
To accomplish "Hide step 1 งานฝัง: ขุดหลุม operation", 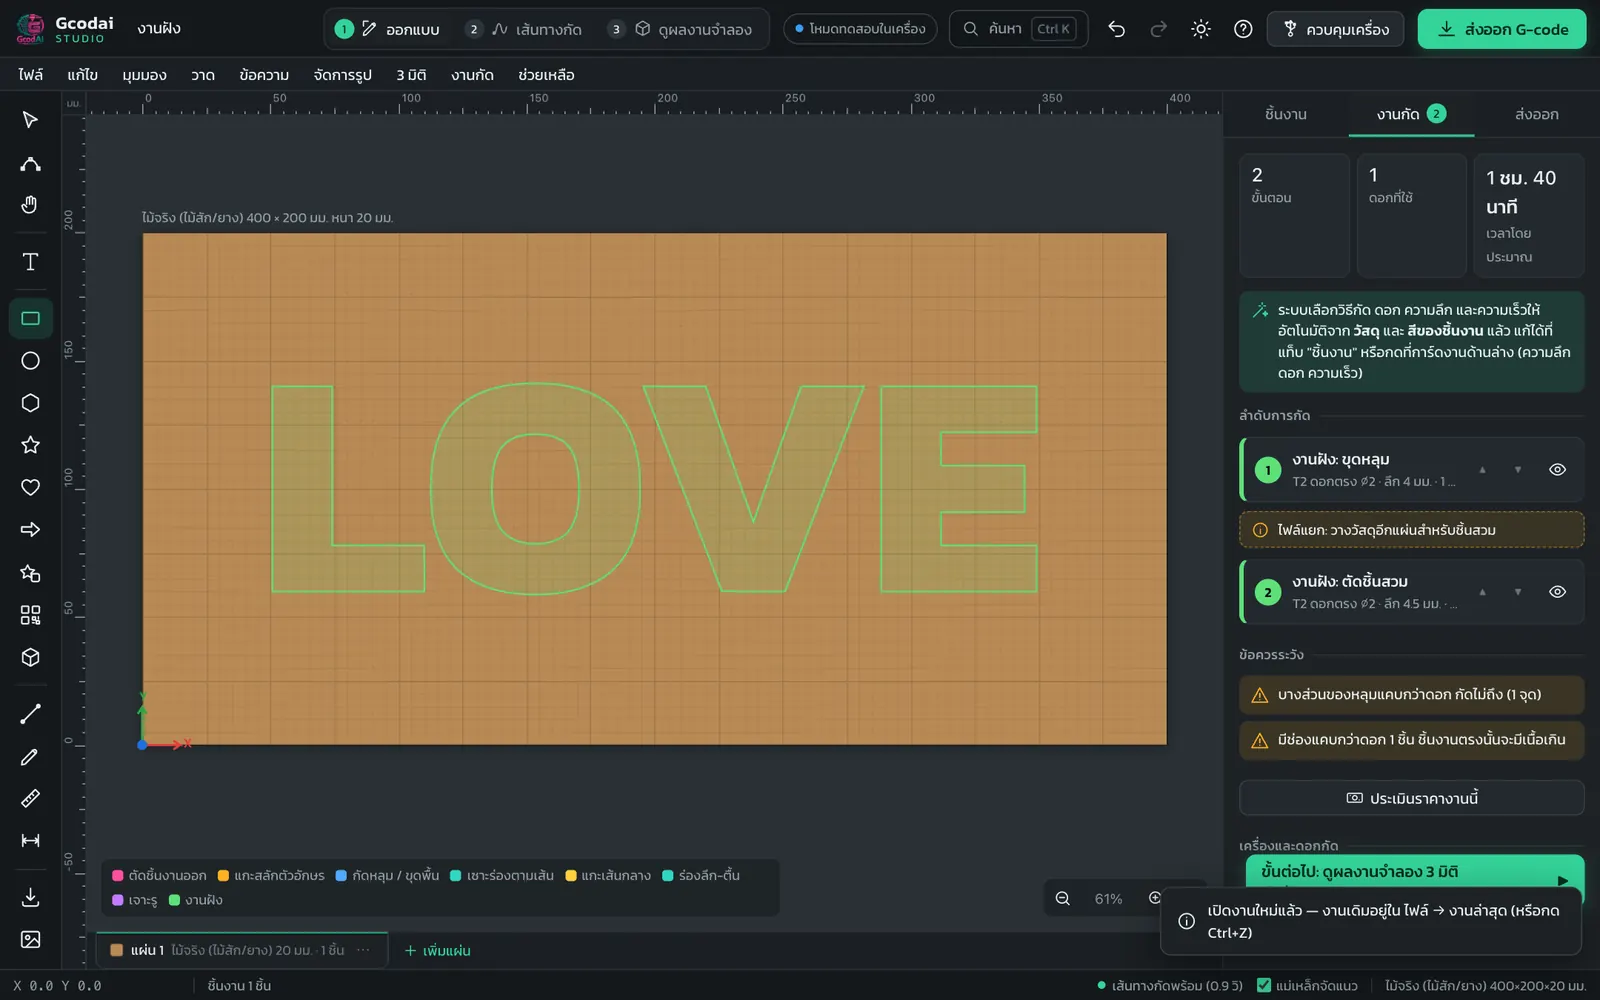I will [x=1557, y=470].
